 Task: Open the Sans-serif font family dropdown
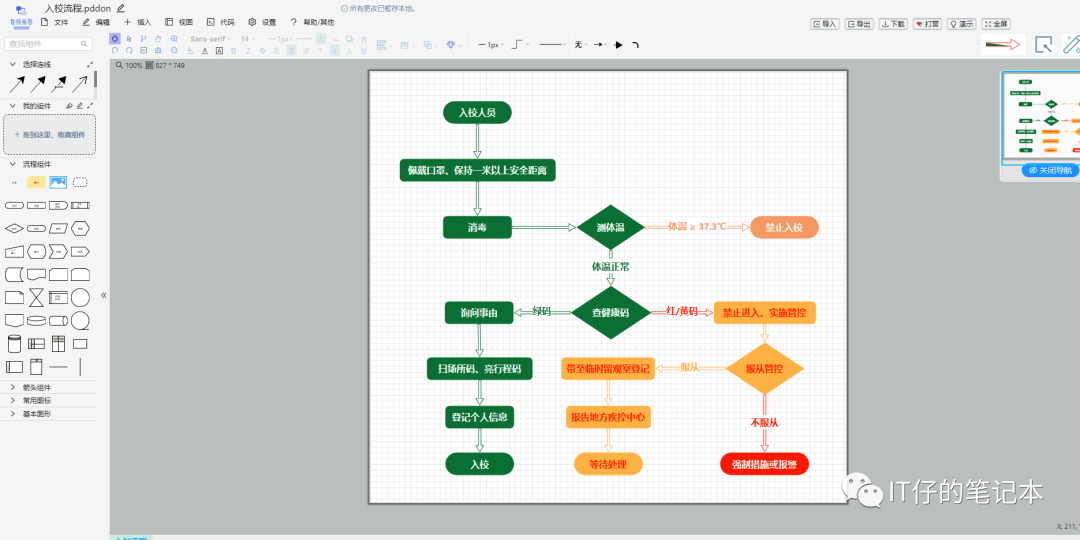tap(210, 39)
